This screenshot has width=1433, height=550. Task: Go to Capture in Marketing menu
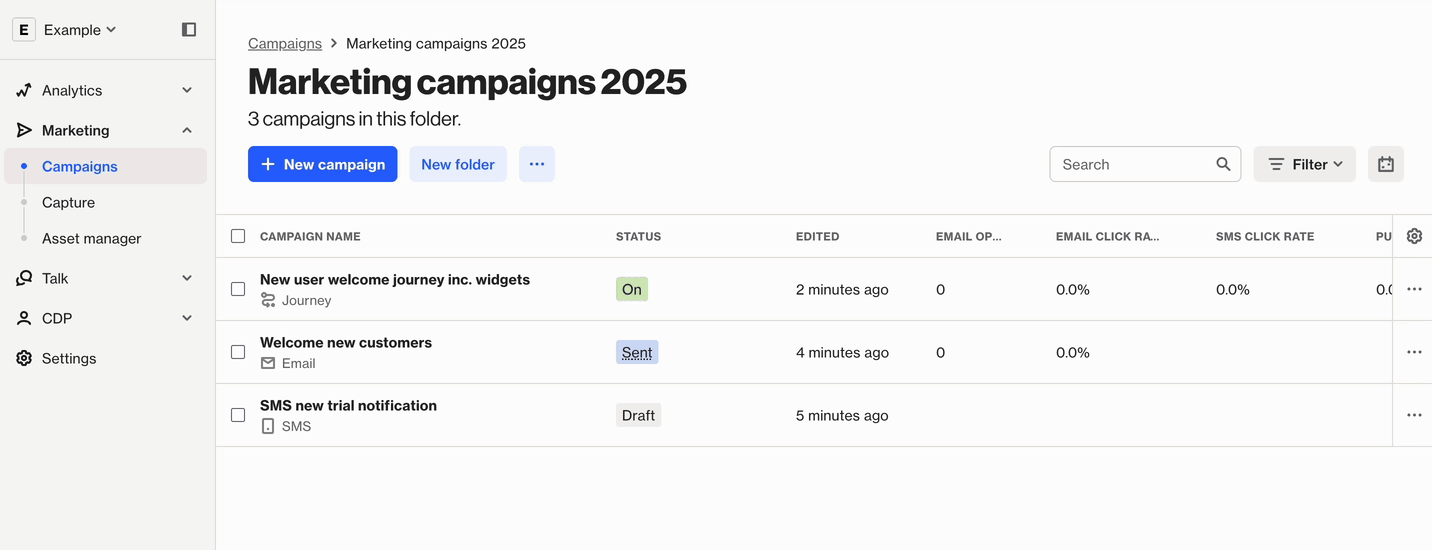(x=68, y=202)
